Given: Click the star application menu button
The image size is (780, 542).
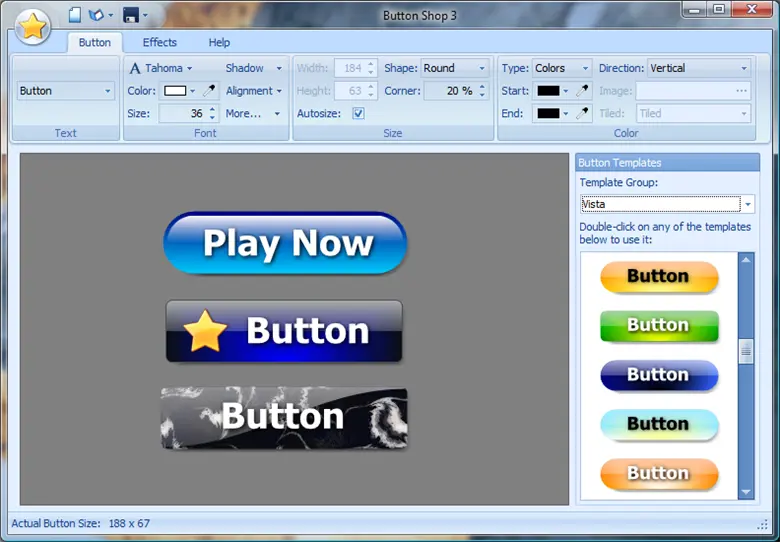Looking at the screenshot, I should pyautogui.click(x=32, y=27).
